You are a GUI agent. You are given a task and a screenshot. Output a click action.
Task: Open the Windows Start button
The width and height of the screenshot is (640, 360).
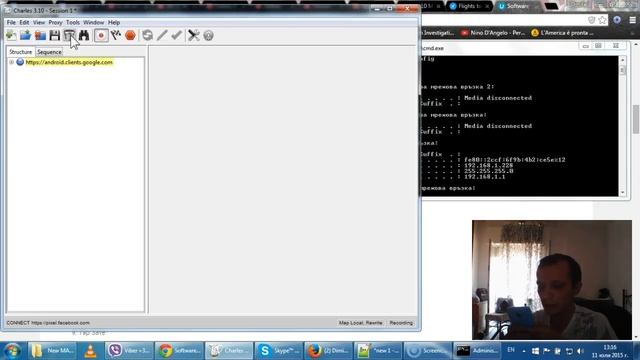pyautogui.click(x=12, y=351)
